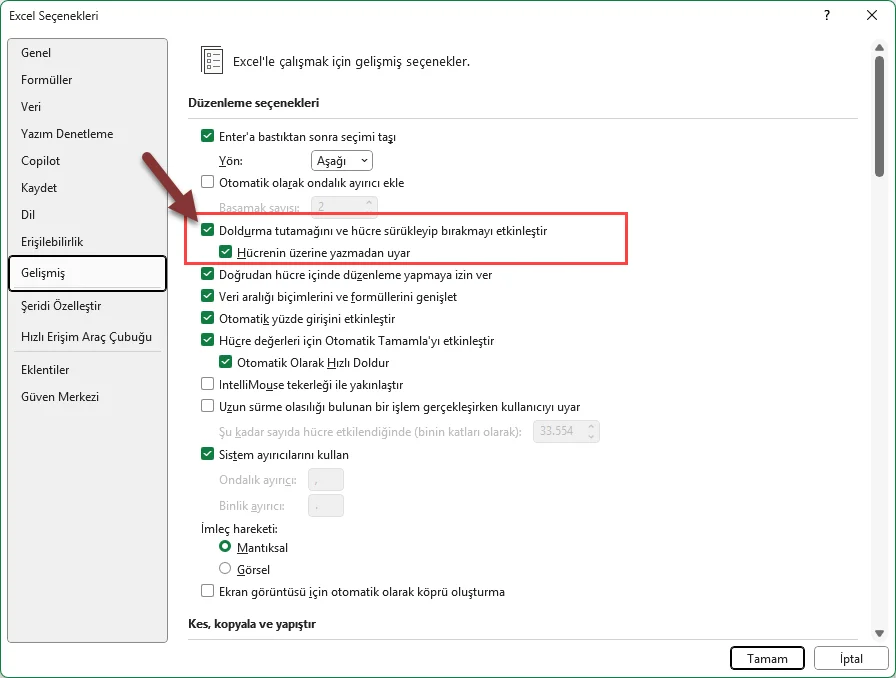Check 'Ekran görüntüsü için otomatik olarak köprü oluşturma'
Screen dimensions: 896x678
click(207, 591)
